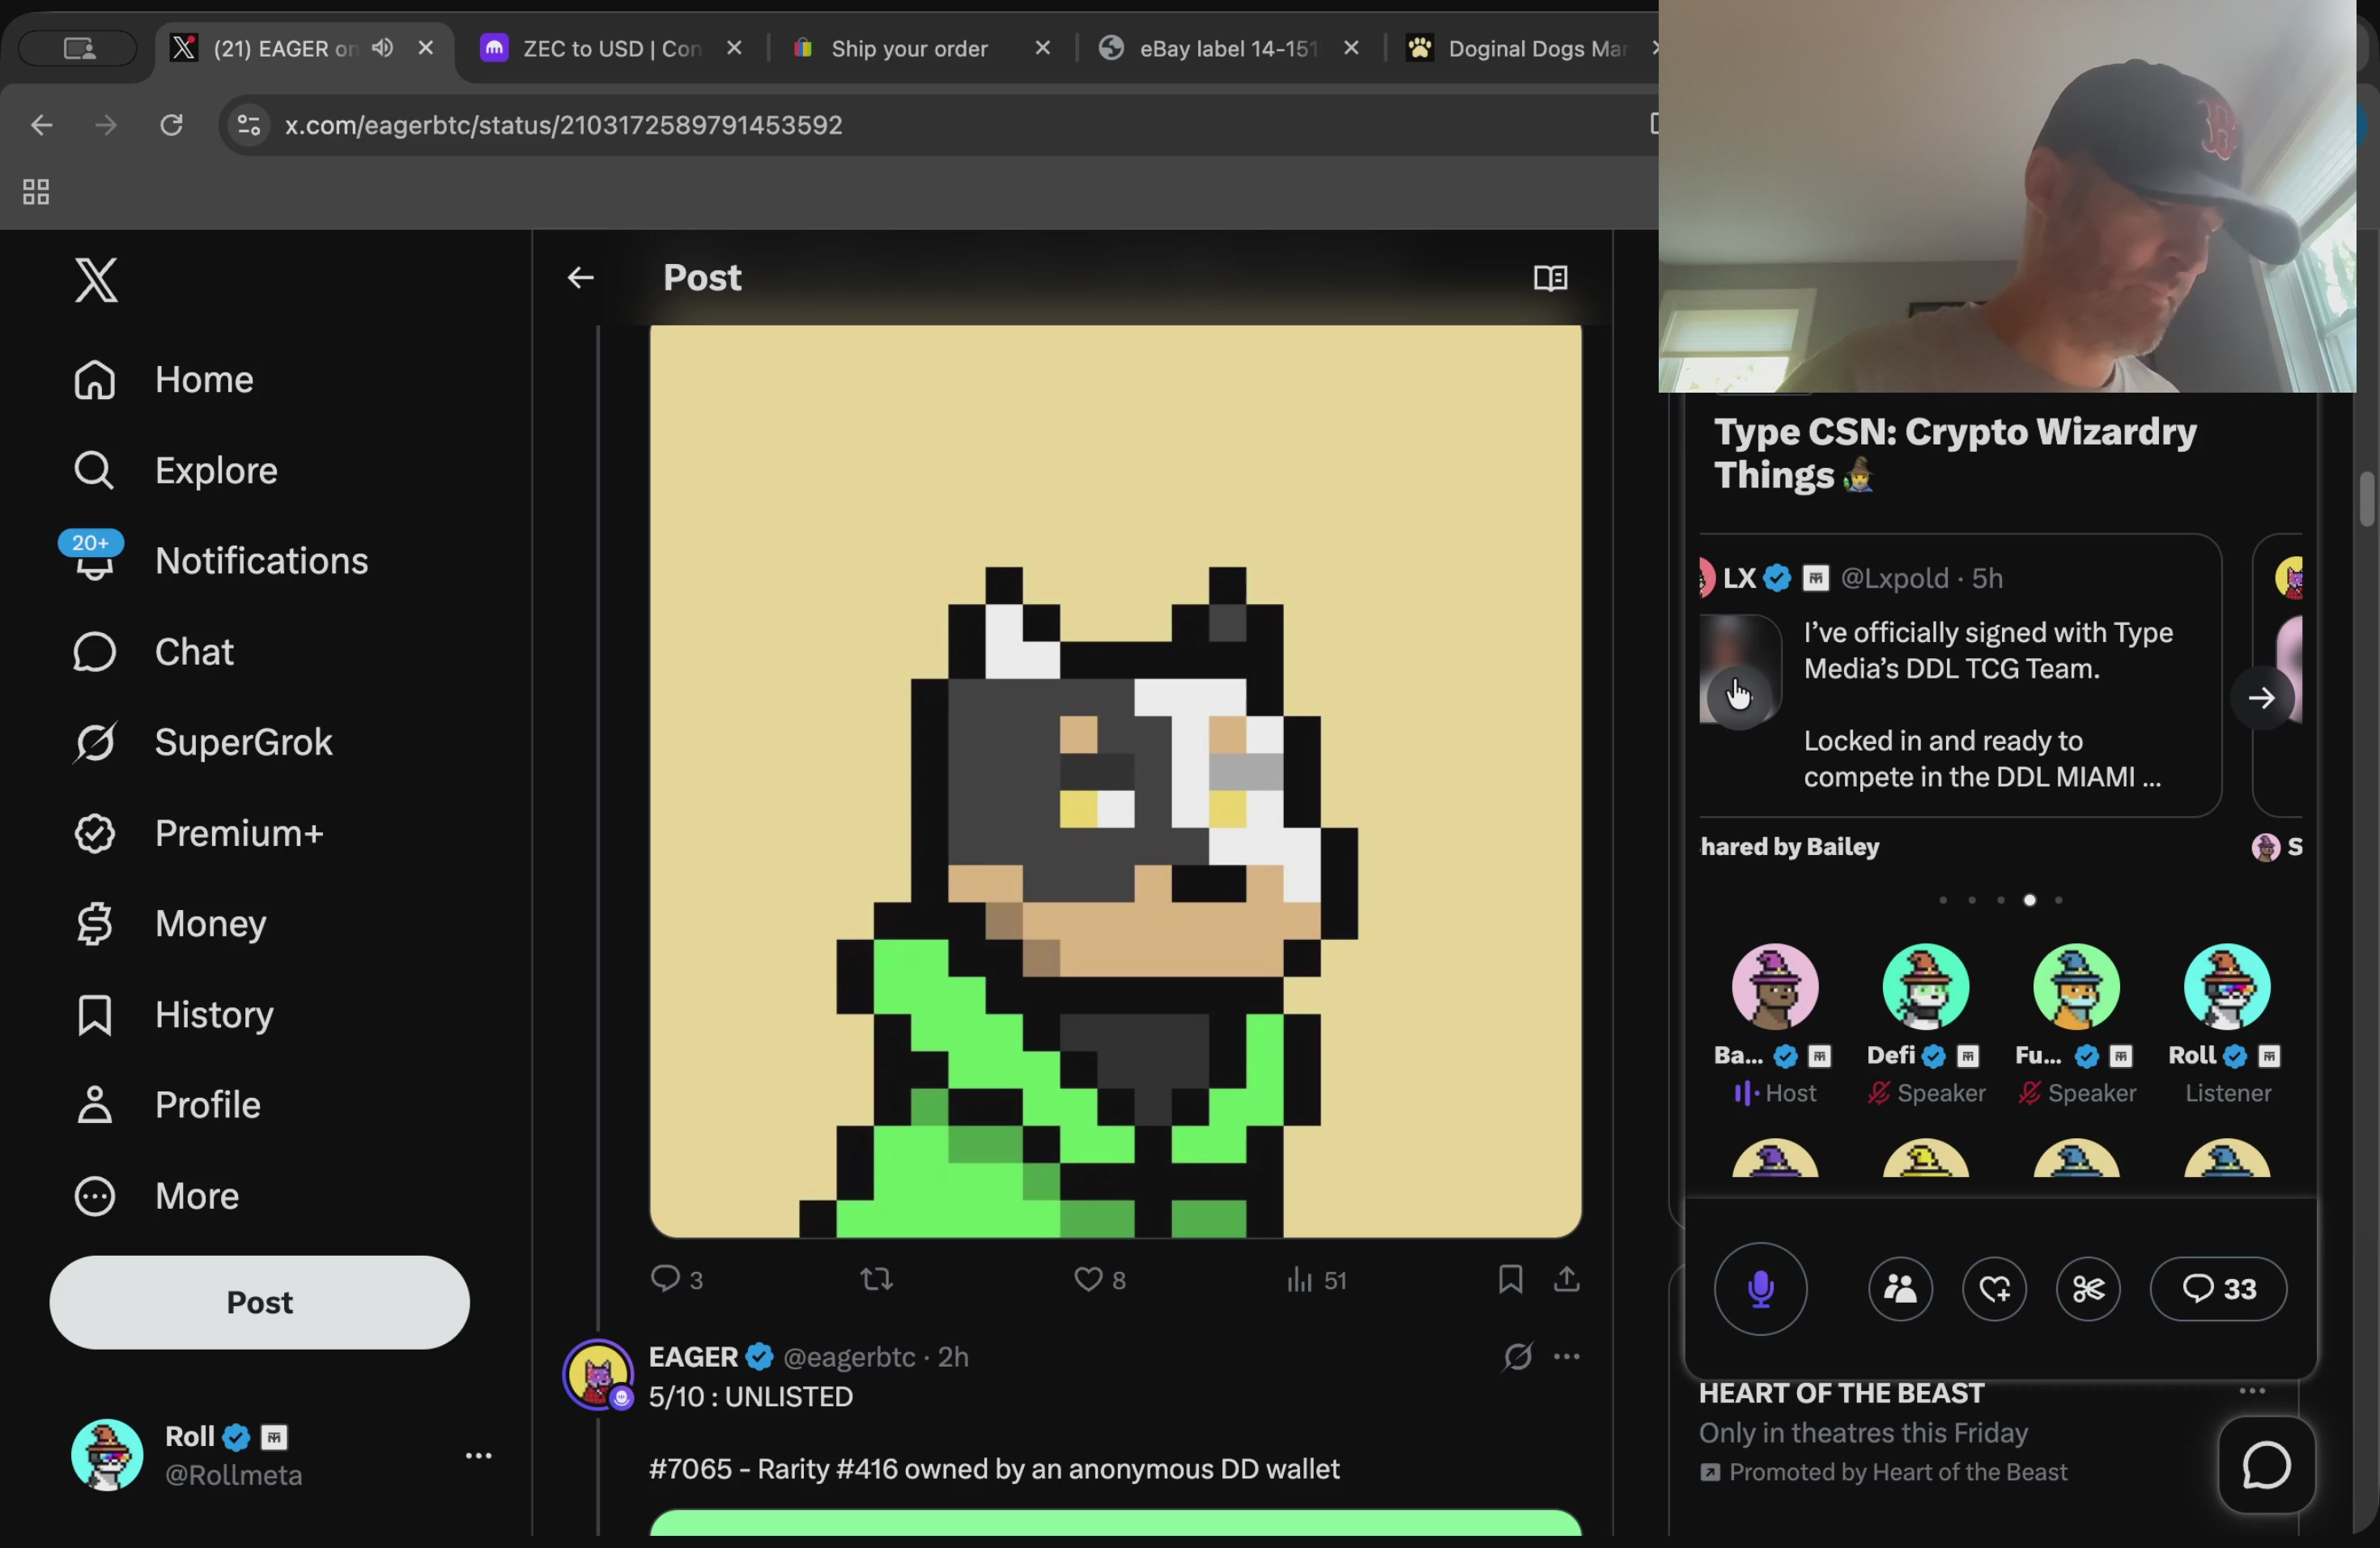Like the post with 8 likes
Viewport: 2380px width, 1548px height.
pyautogui.click(x=1099, y=1279)
